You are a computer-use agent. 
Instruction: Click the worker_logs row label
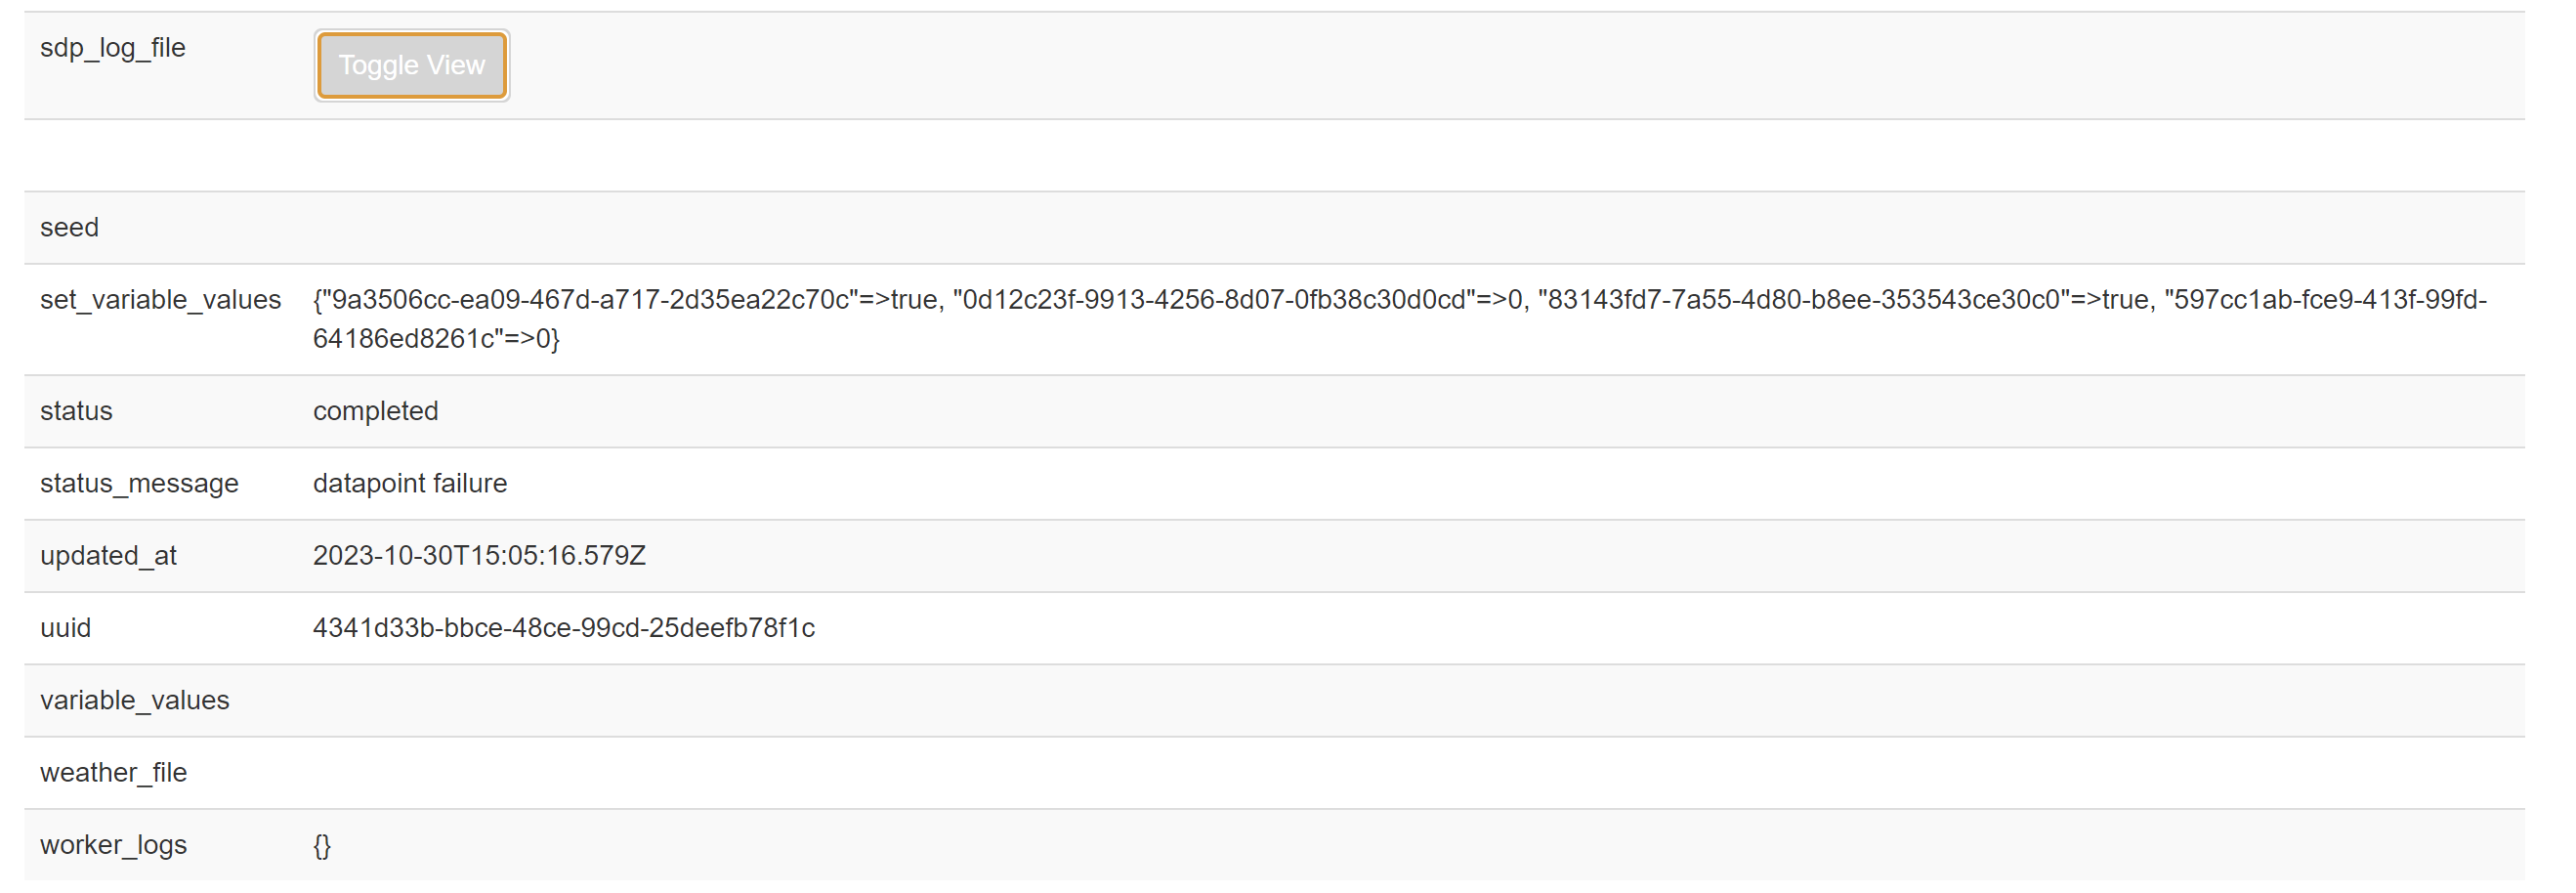pos(112,845)
